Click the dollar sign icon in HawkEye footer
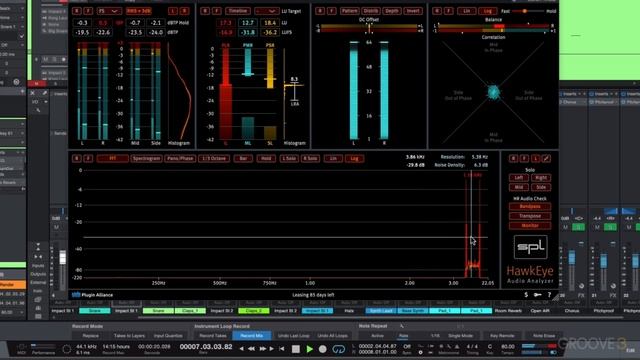This screenshot has width=640, height=360. [526, 295]
